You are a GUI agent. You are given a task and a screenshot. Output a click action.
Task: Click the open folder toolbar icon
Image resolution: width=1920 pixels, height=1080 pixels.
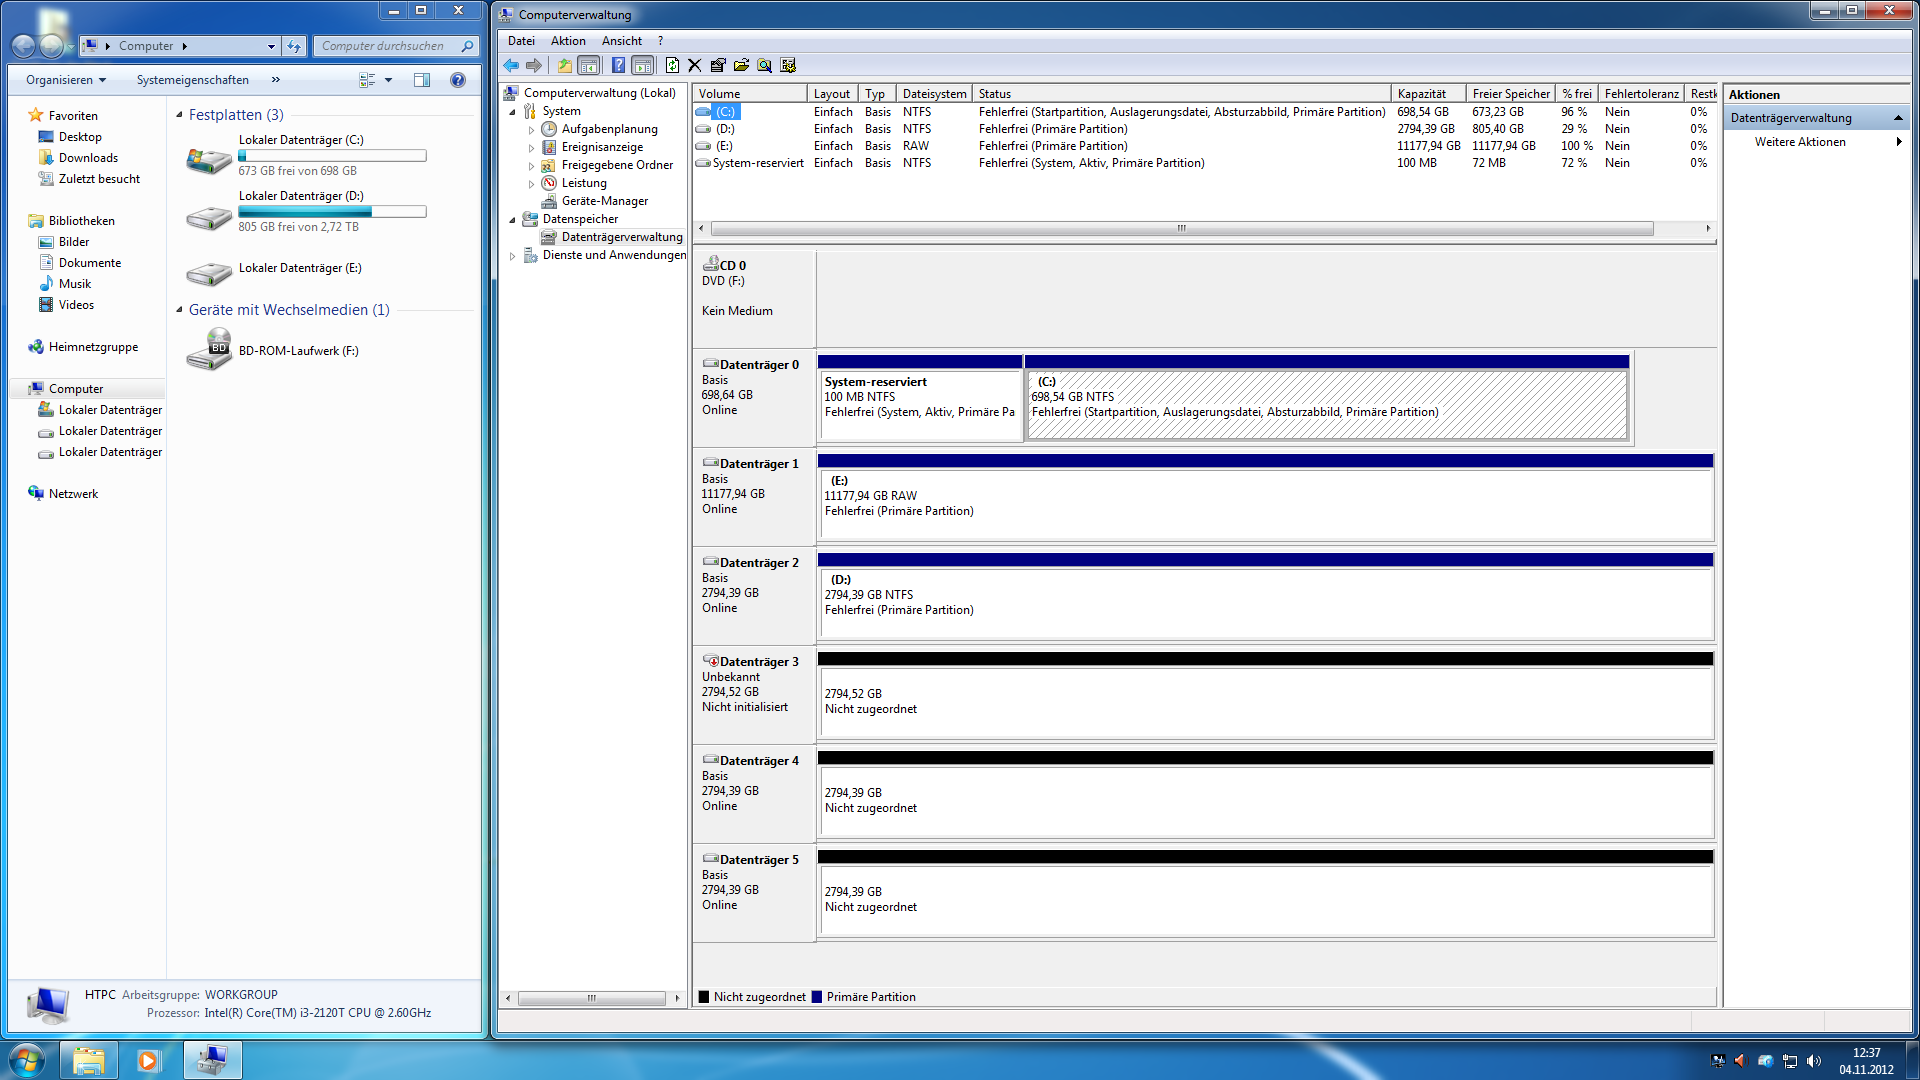pos(741,66)
